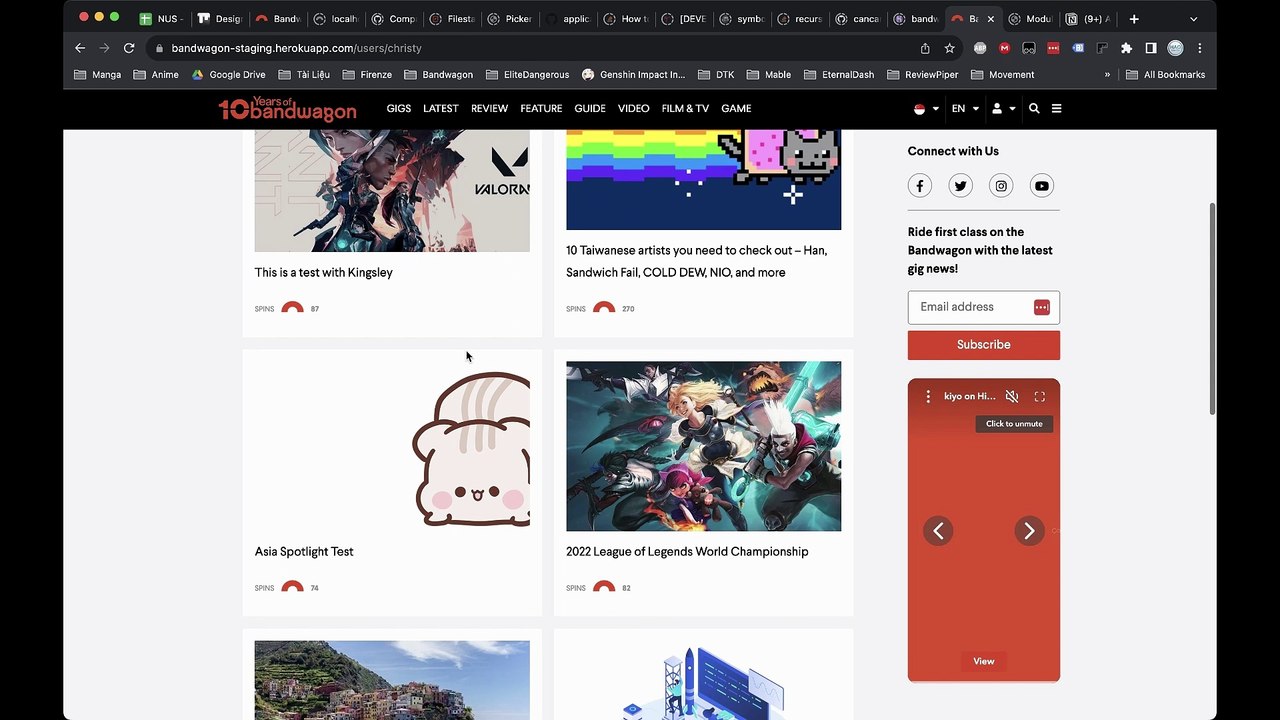Open the country flag dropdown
Image resolution: width=1280 pixels, height=720 pixels.
point(927,109)
